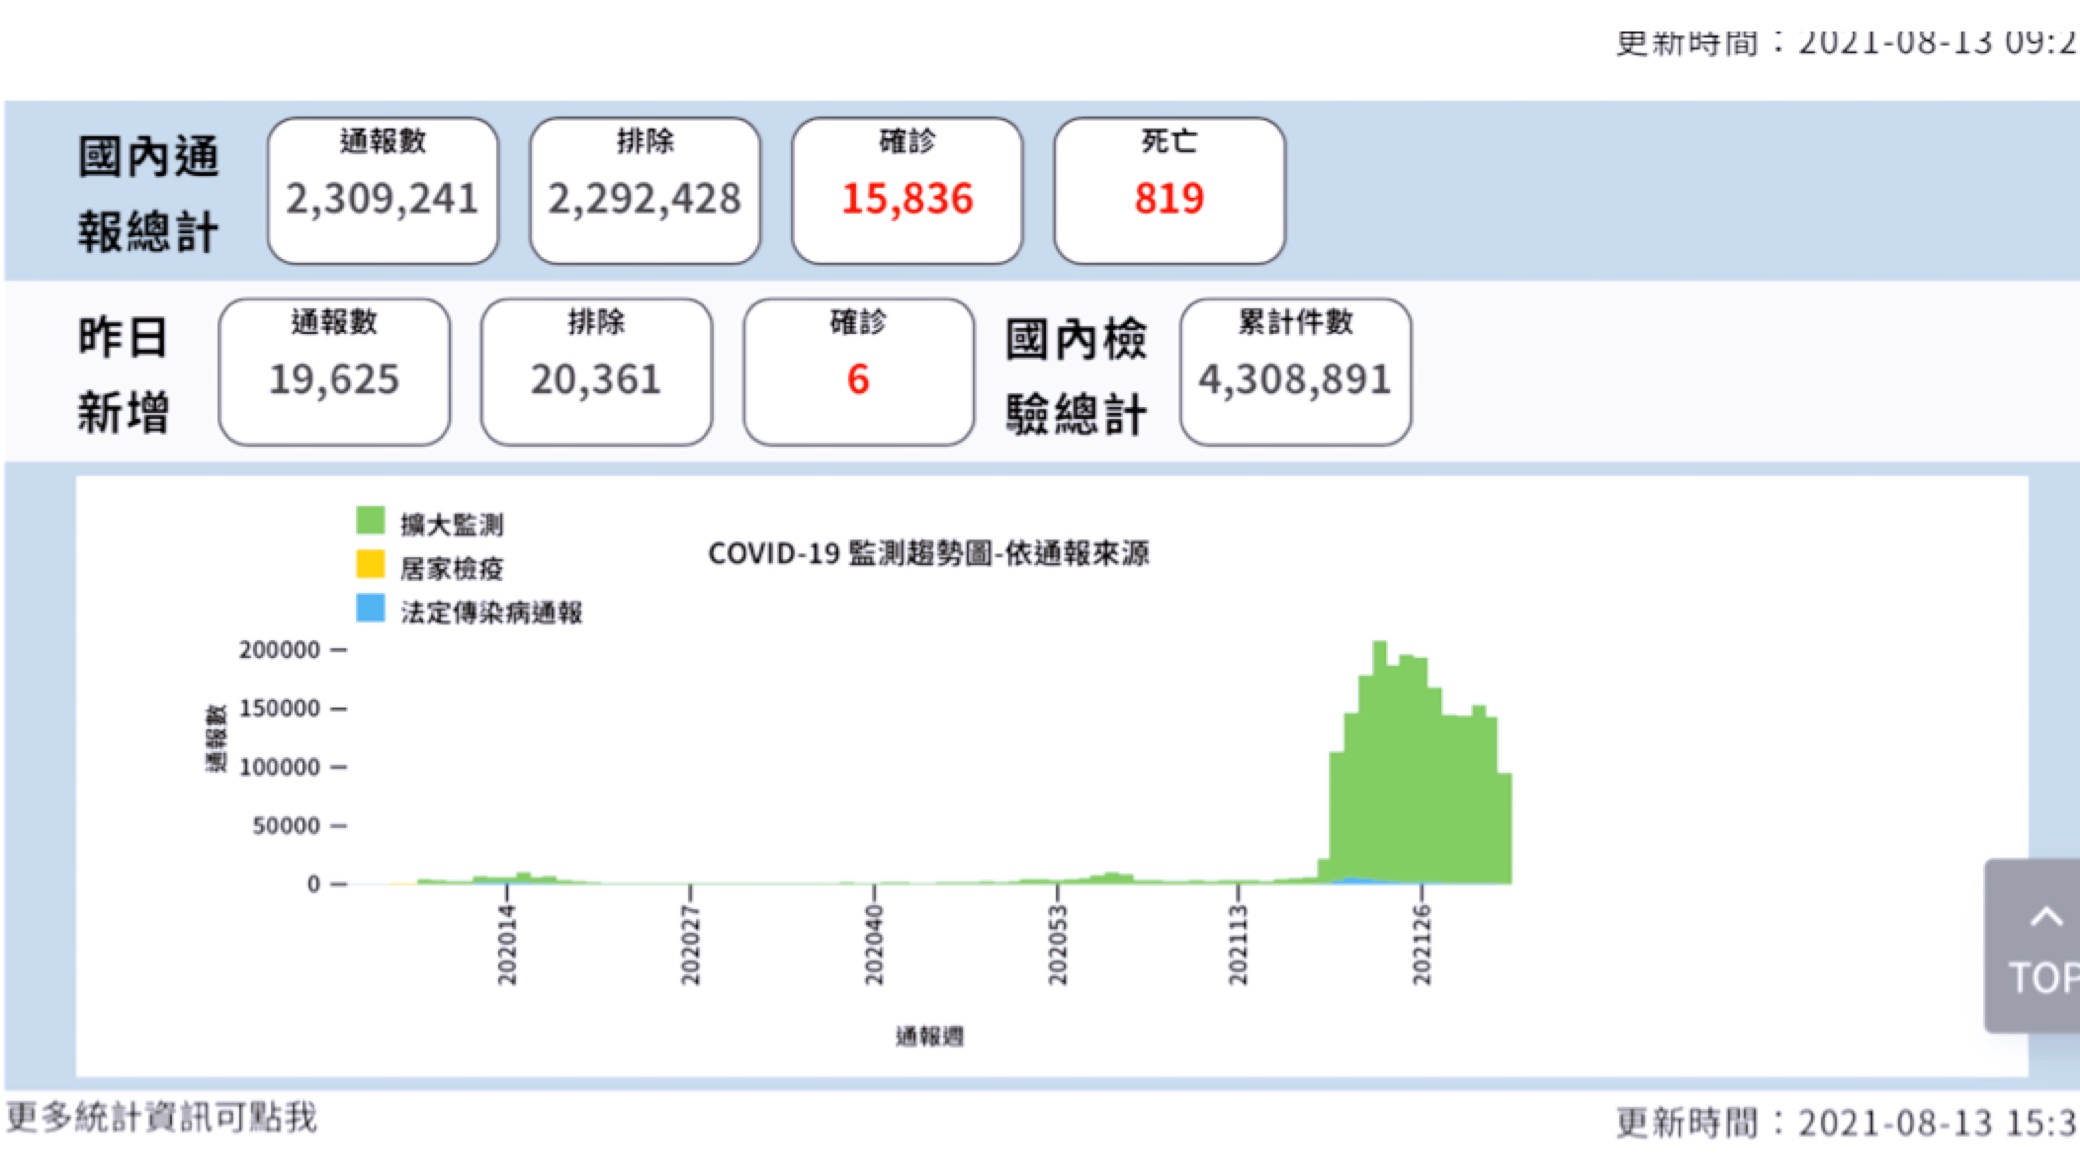Click yesterday's 通報數 19,625 card
The height and width of the screenshot is (1170, 2080).
pyautogui.click(x=334, y=372)
